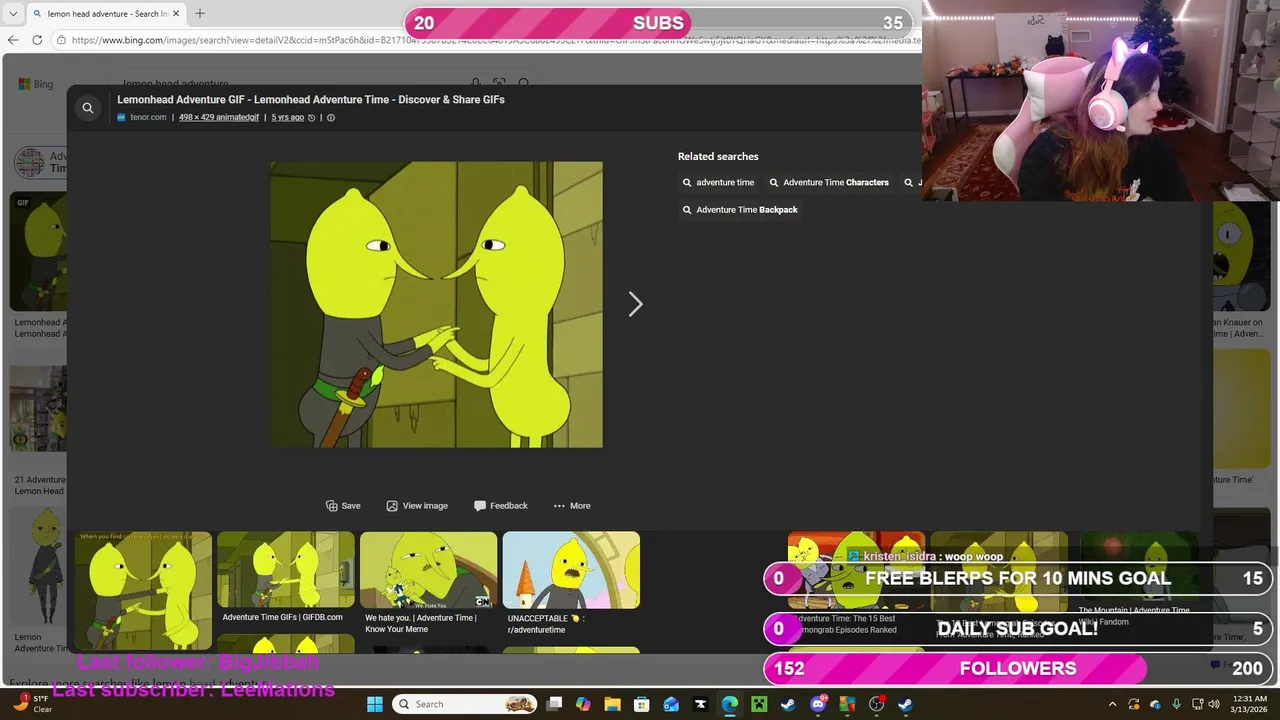Select related search 'Adventure Time Backpack'
Image resolution: width=1280 pixels, height=720 pixels.
tap(740, 209)
